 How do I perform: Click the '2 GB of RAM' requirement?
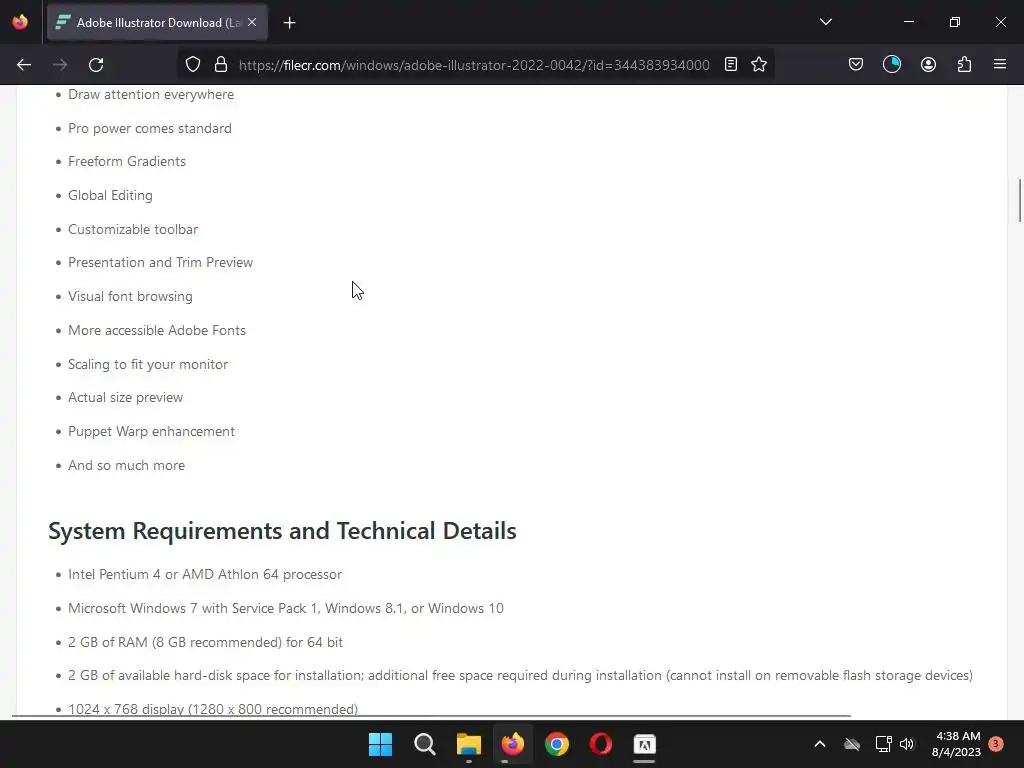click(x=205, y=643)
